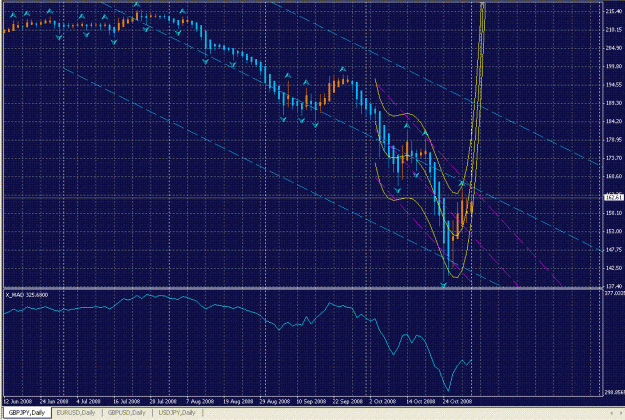The height and width of the screenshot is (420, 625).
Task: Click the 210.15 price scale label
Action: pyautogui.click(x=613, y=30)
